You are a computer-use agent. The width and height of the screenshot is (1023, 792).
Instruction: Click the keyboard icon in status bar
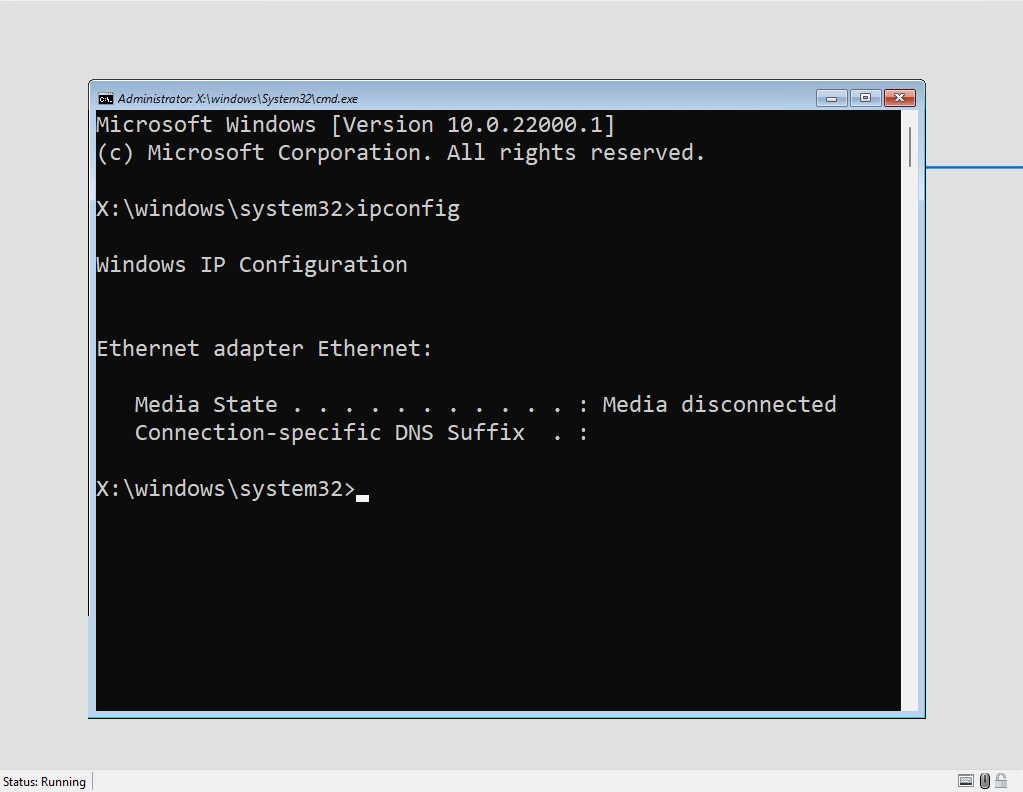tap(966, 781)
